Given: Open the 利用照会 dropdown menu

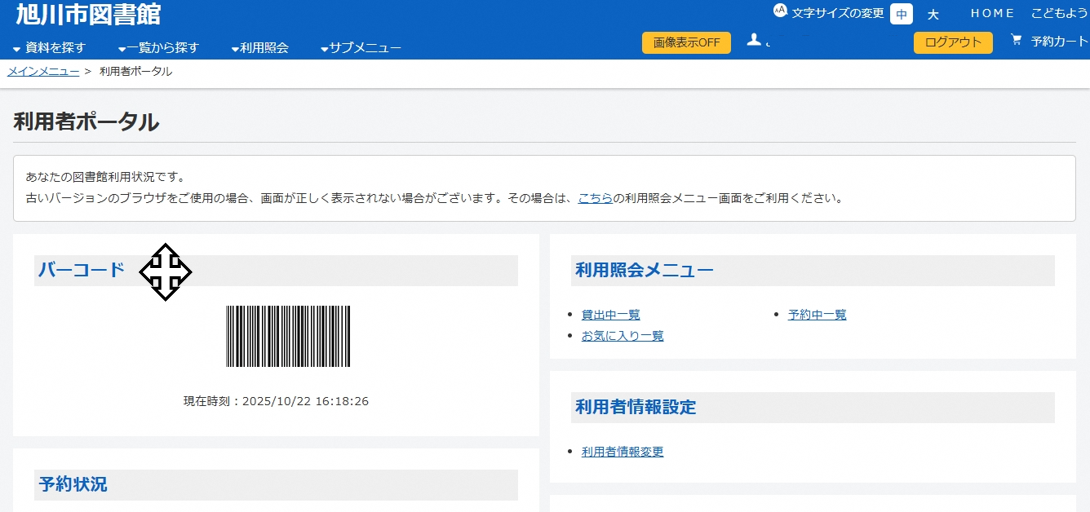Looking at the screenshot, I should [x=259, y=48].
